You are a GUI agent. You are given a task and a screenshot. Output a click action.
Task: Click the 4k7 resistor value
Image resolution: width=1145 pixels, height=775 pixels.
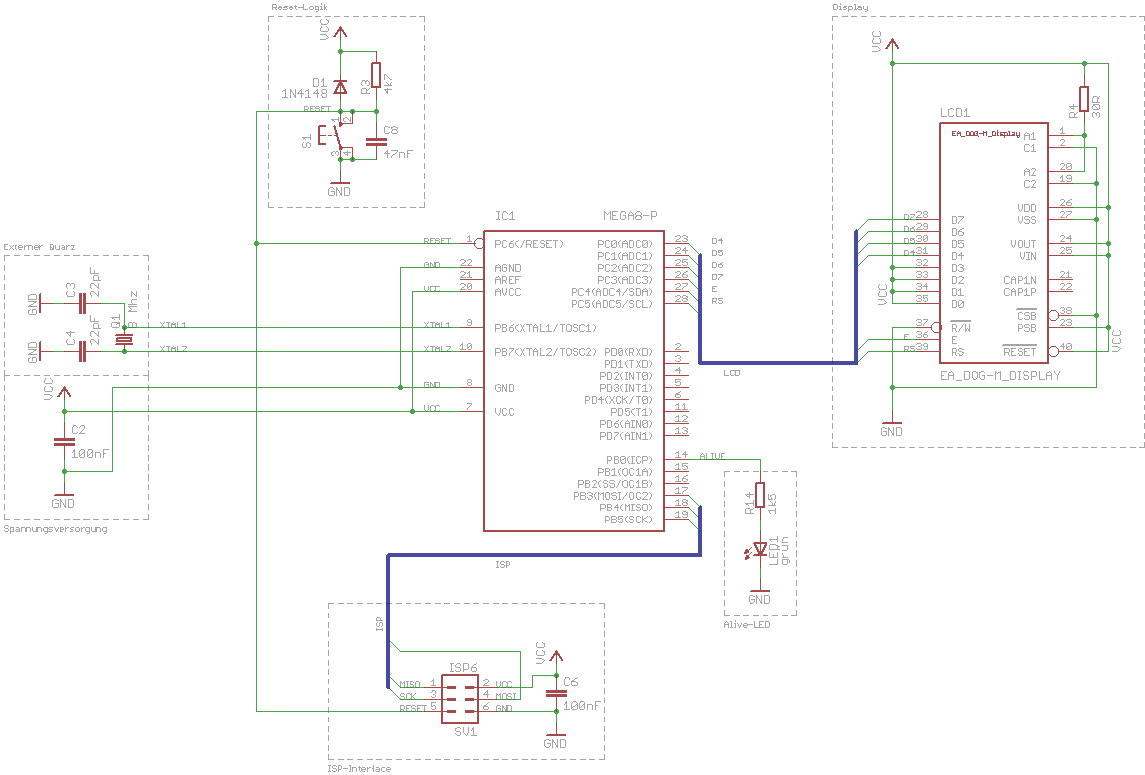(x=388, y=83)
